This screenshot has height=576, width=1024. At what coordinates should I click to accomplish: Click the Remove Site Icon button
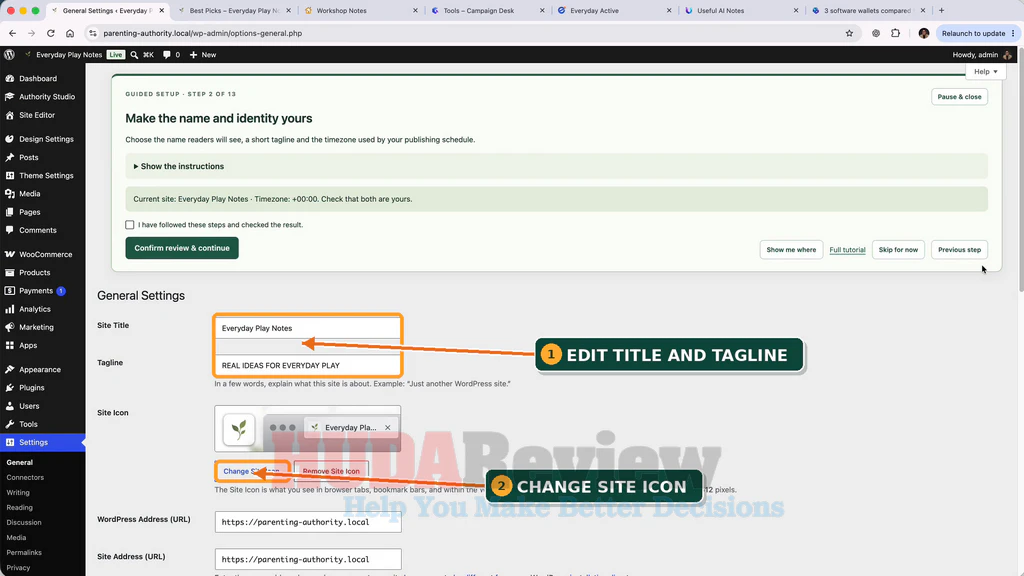point(331,471)
